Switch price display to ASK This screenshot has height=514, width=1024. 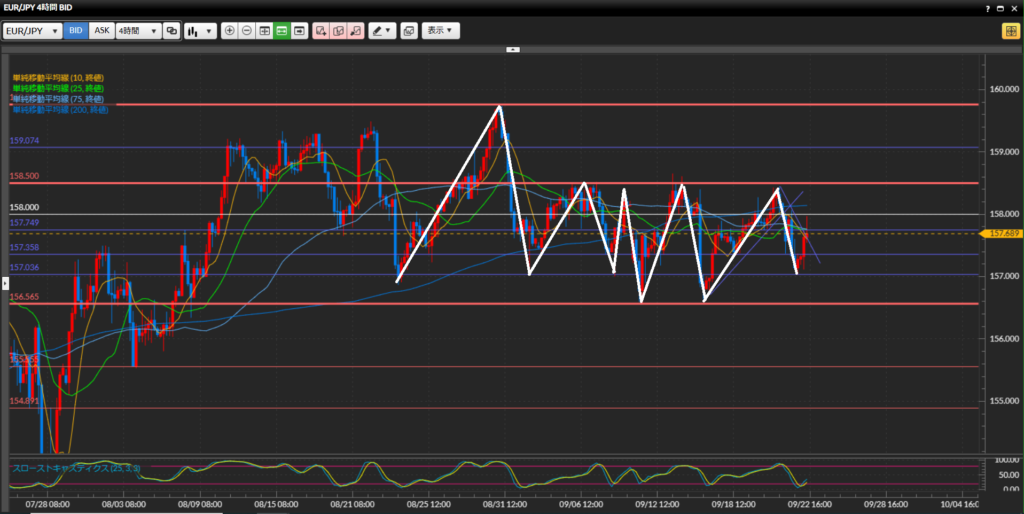[101, 31]
